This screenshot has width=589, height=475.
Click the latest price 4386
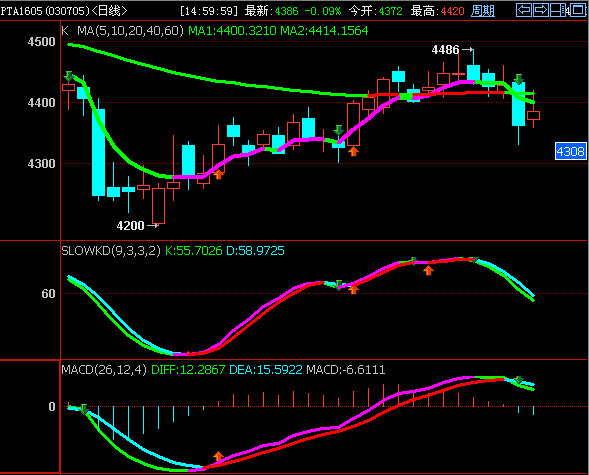tap(287, 11)
